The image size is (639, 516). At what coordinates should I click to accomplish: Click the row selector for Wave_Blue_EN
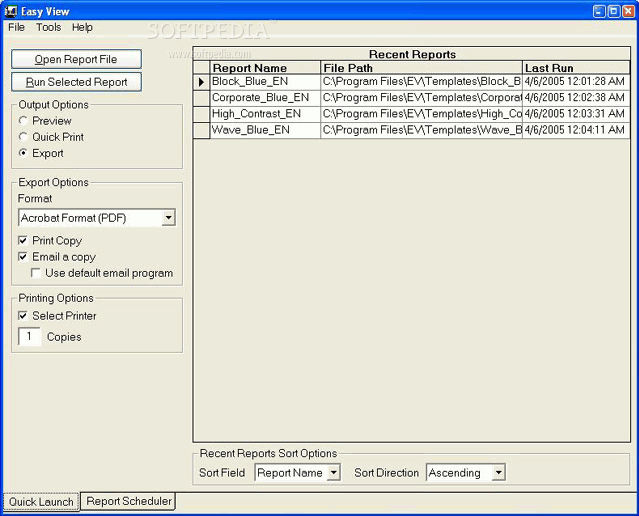point(201,130)
